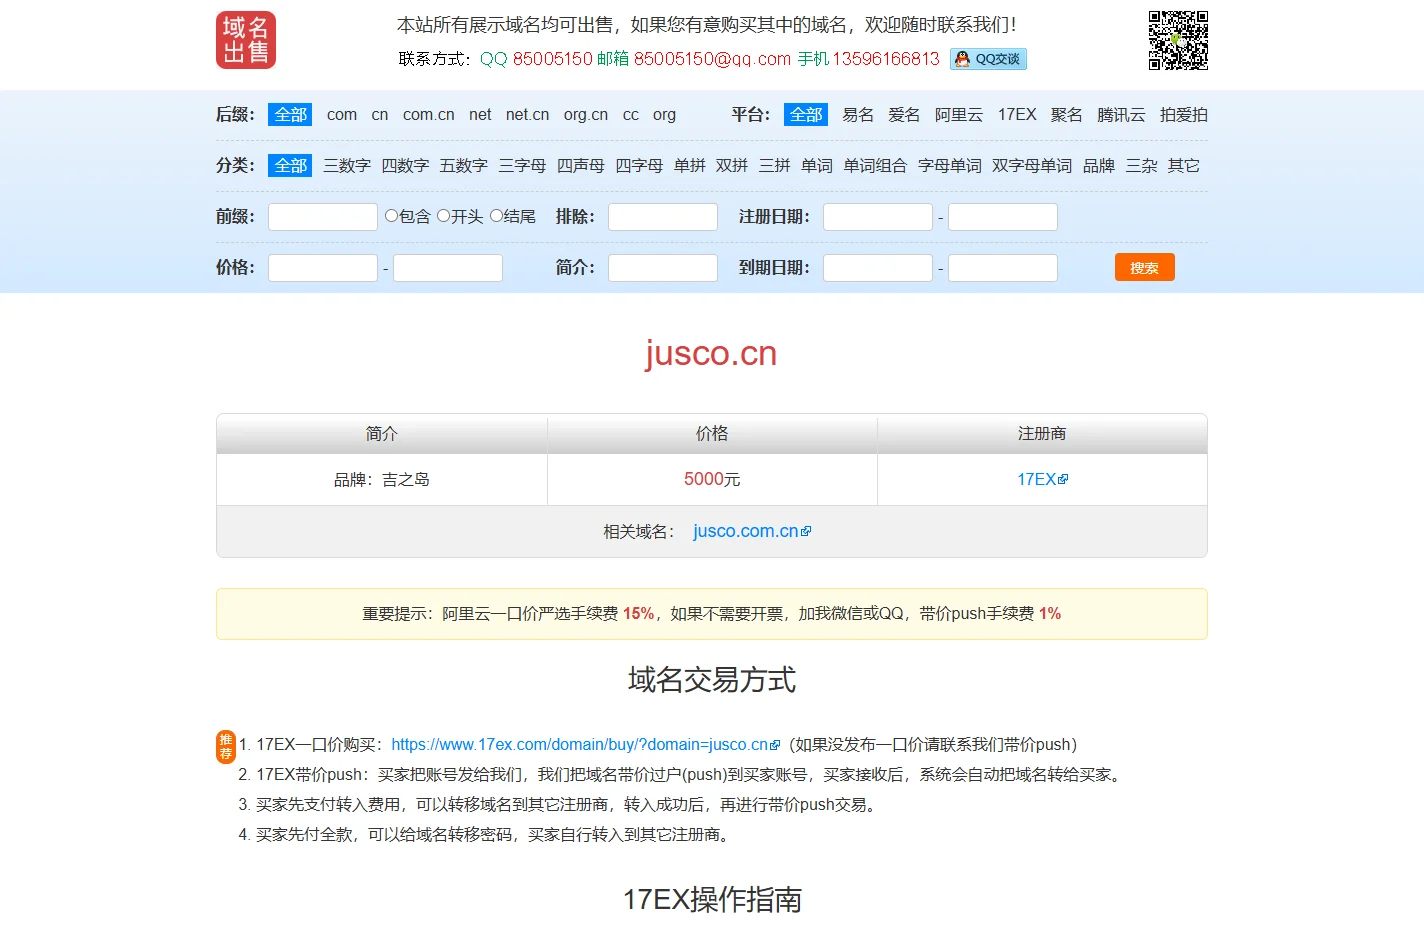1424x933 pixels.
Task: Choose the 双拼 category
Action: (732, 166)
